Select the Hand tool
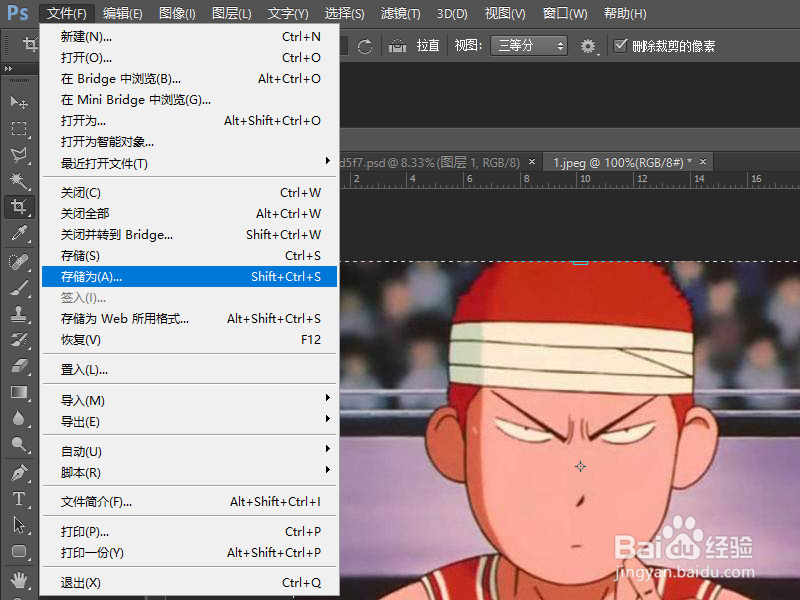Screen dimensions: 800x600 [x=19, y=580]
